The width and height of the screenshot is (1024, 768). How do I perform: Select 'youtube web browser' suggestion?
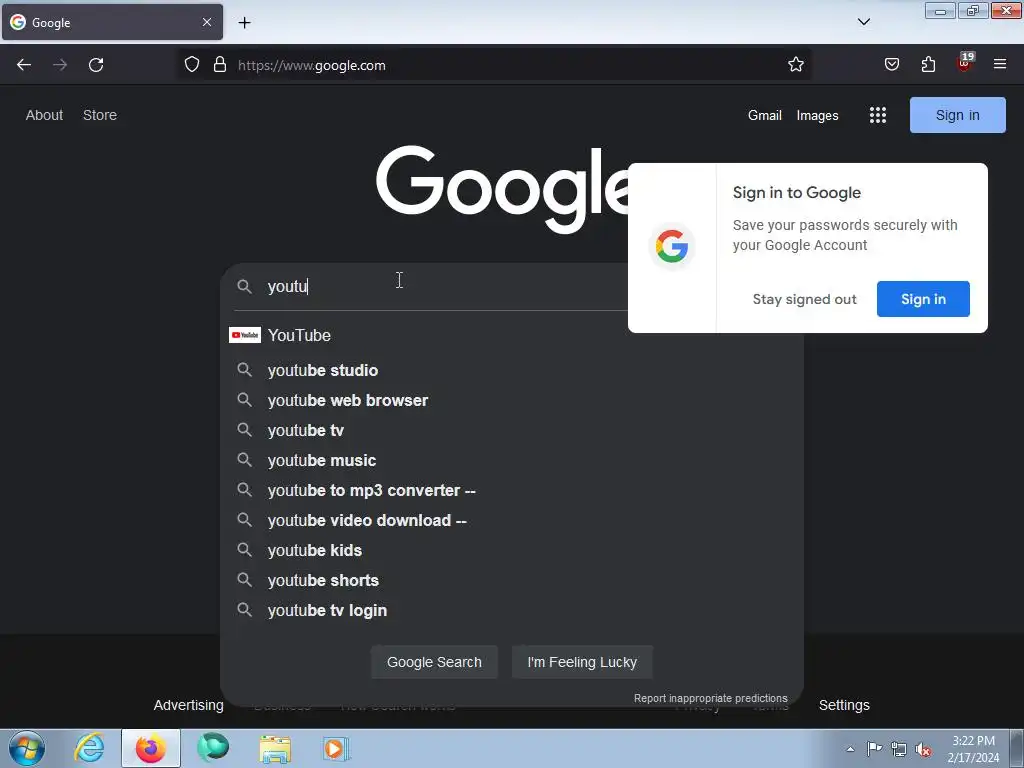(x=511, y=400)
